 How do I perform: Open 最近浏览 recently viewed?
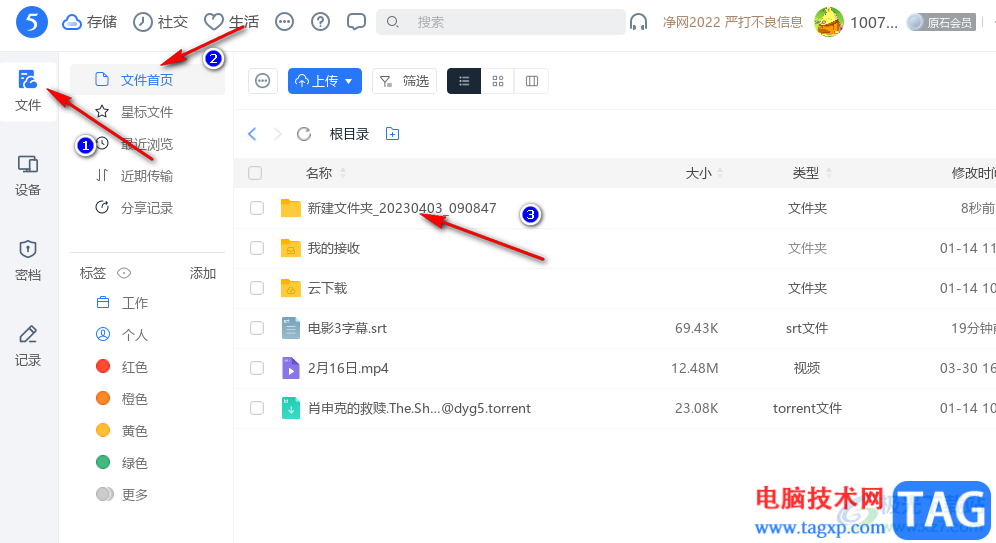click(147, 144)
